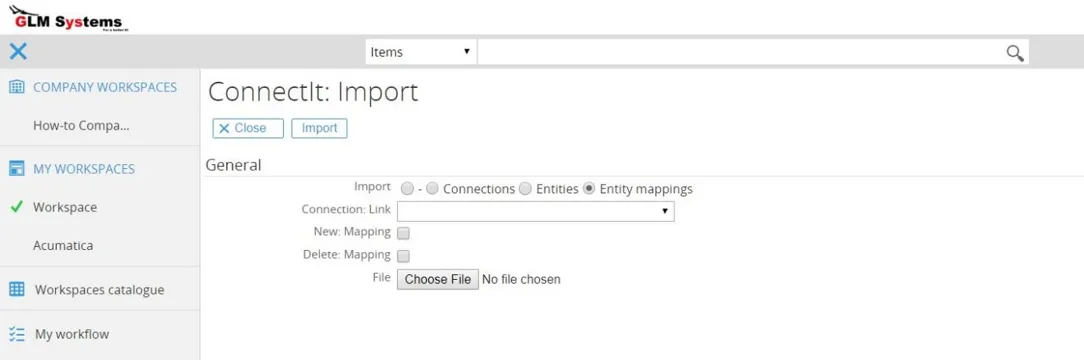Click the My Workspaces window icon
Image resolution: width=1084 pixels, height=360 pixels.
click(17, 169)
